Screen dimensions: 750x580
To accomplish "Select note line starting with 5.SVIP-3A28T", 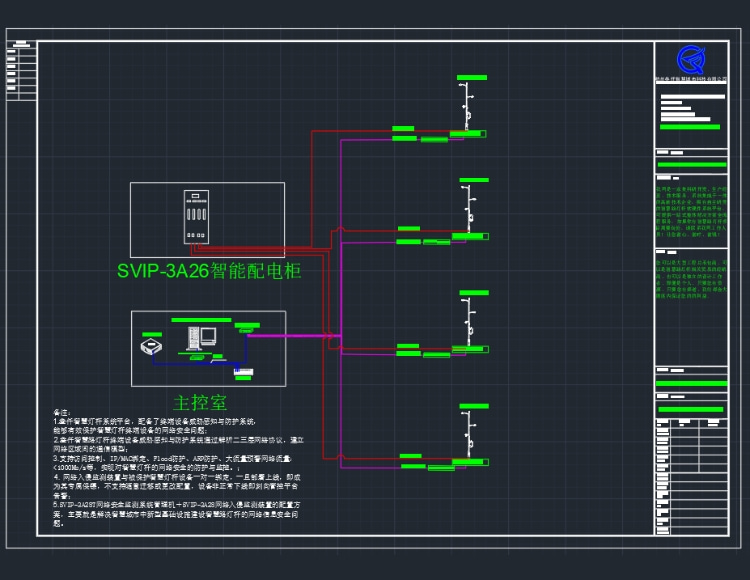I will [x=177, y=505].
